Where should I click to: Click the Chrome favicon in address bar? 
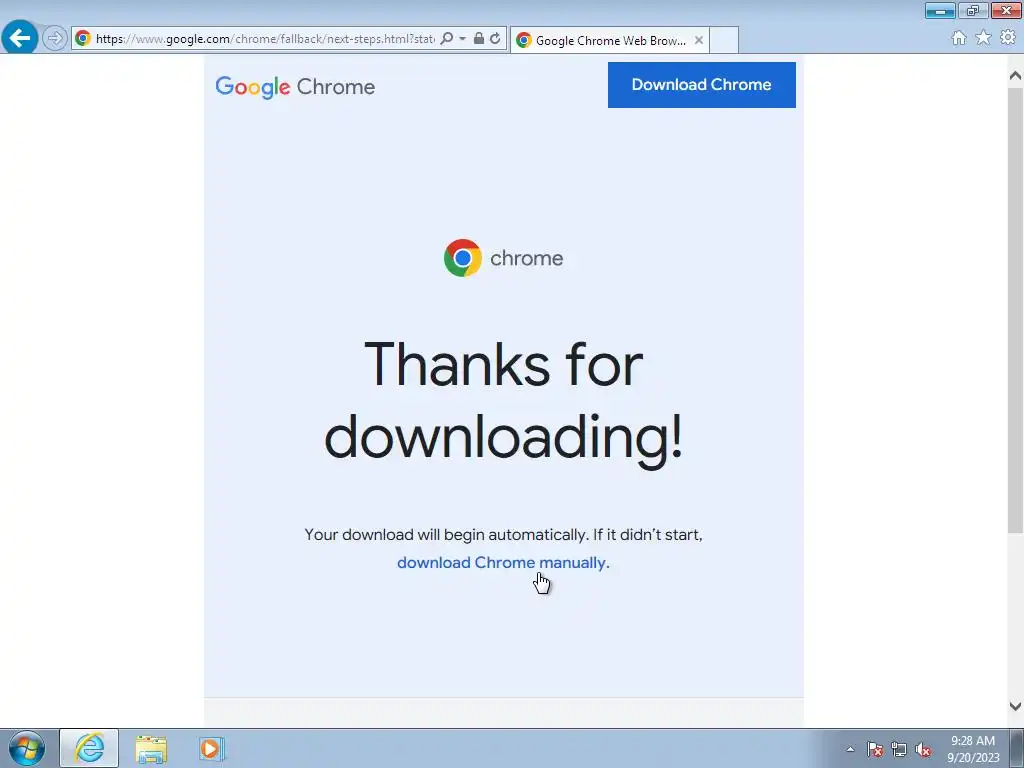click(x=83, y=38)
